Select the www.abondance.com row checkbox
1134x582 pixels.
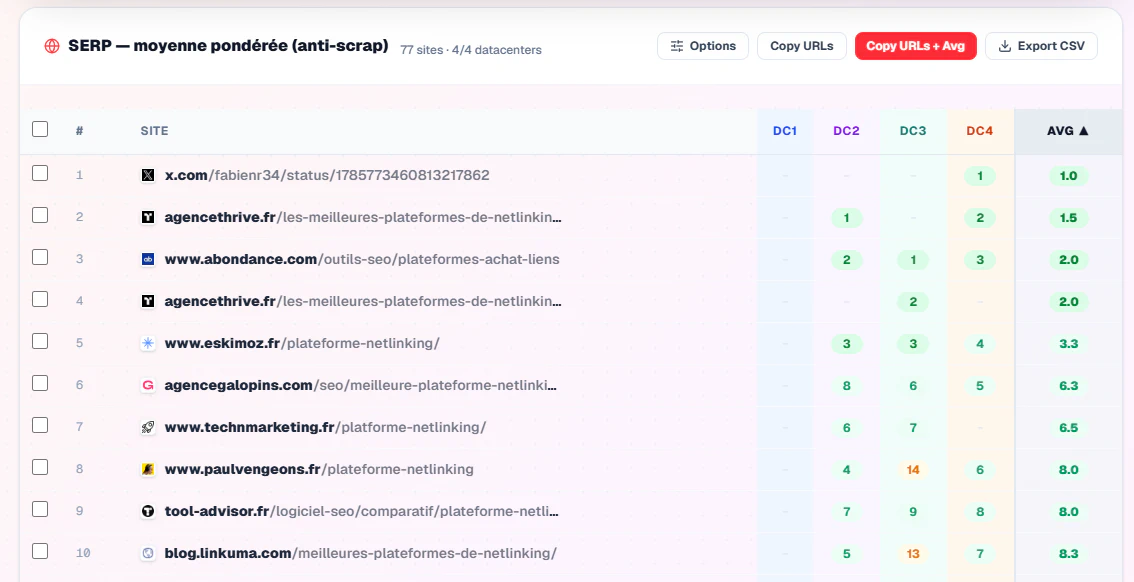[x=40, y=257]
